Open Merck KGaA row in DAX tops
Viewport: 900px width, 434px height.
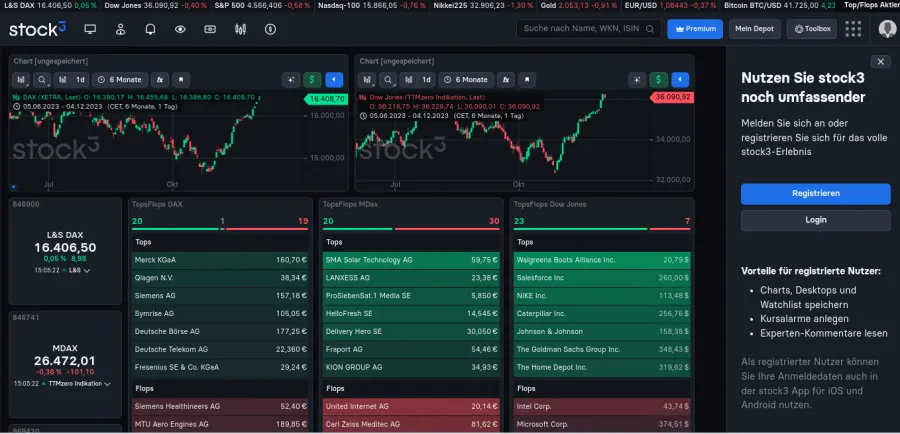[220, 260]
